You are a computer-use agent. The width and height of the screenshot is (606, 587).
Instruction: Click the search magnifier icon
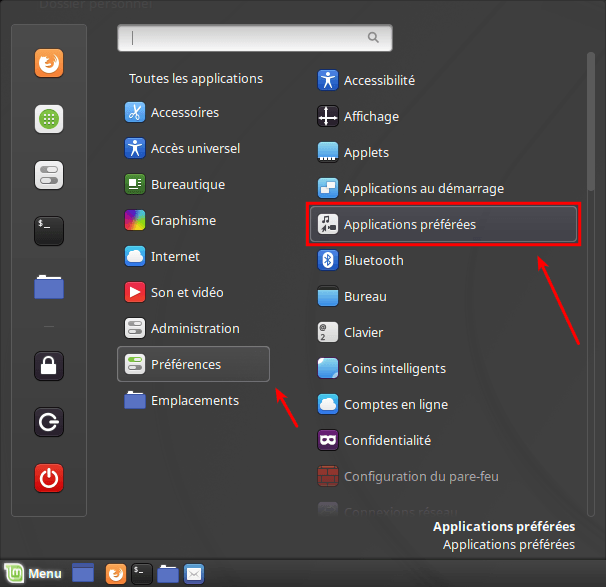pos(373,37)
